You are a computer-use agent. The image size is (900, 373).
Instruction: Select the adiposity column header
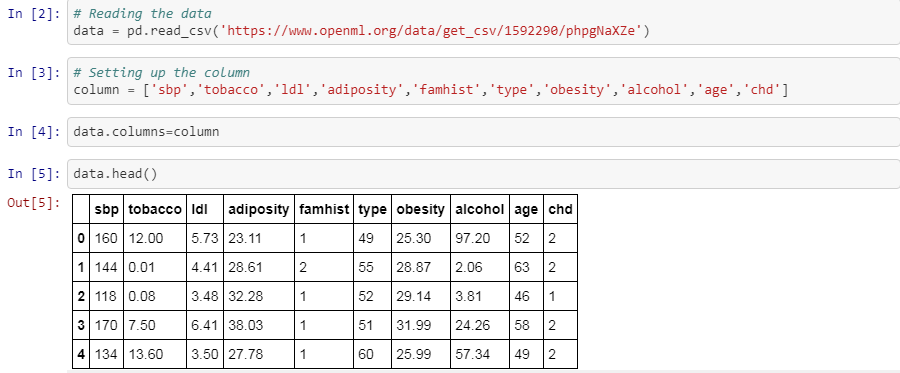[x=258, y=209]
